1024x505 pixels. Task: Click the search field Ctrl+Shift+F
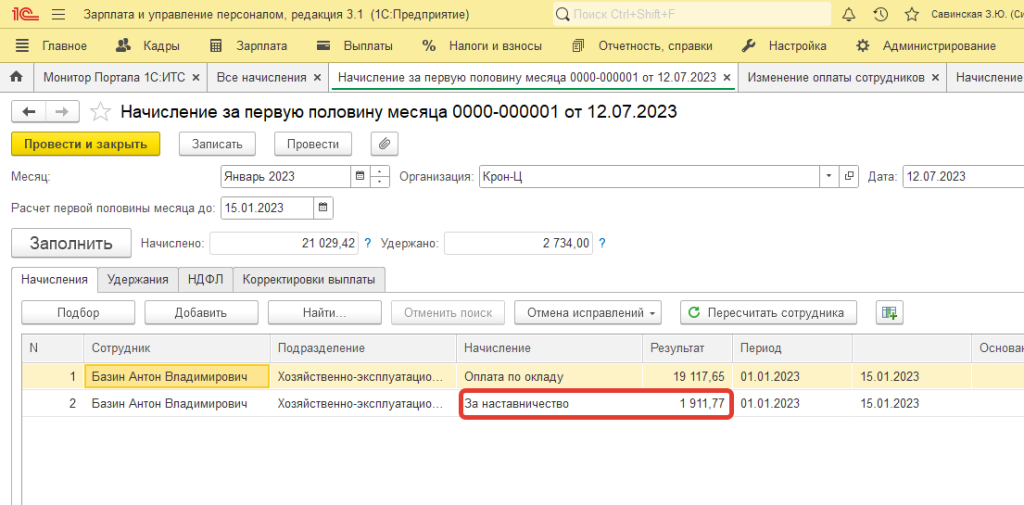(x=692, y=14)
